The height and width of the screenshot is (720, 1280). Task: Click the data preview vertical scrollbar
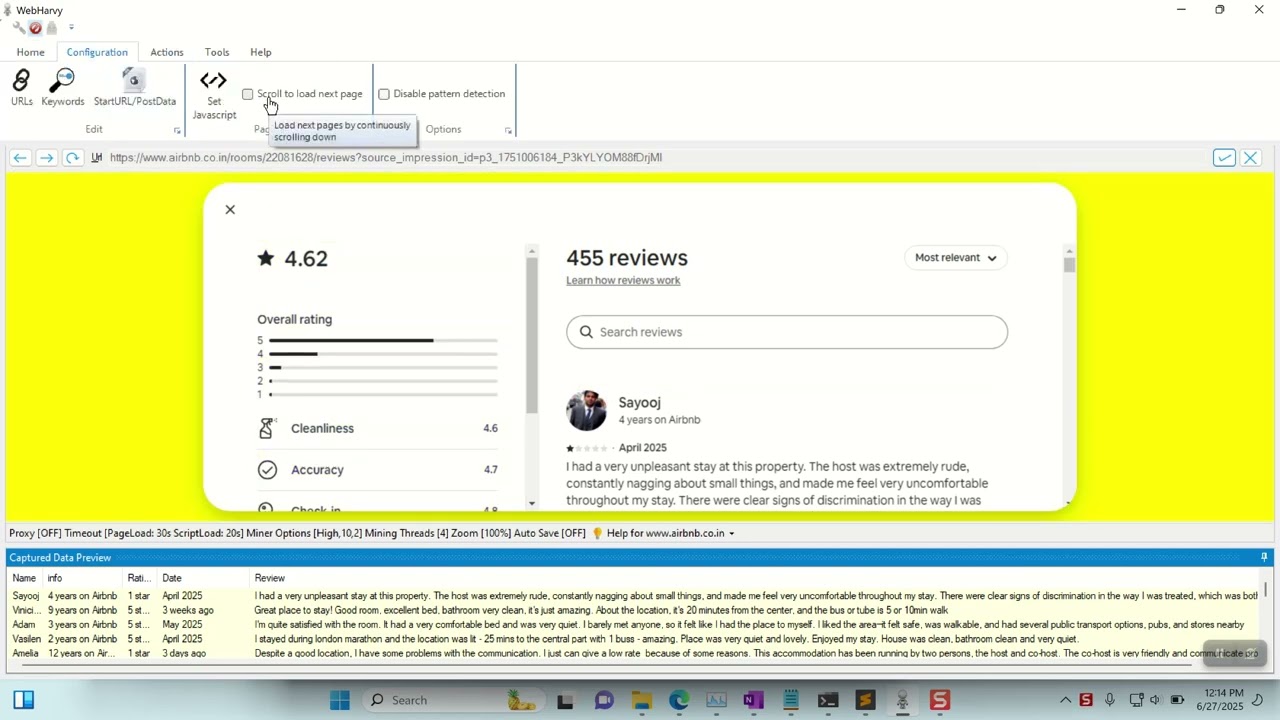pos(1266,590)
